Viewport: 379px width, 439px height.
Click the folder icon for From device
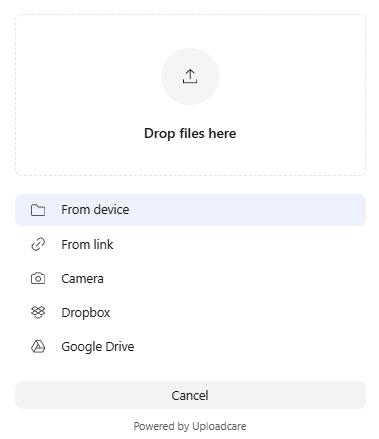[x=38, y=210]
